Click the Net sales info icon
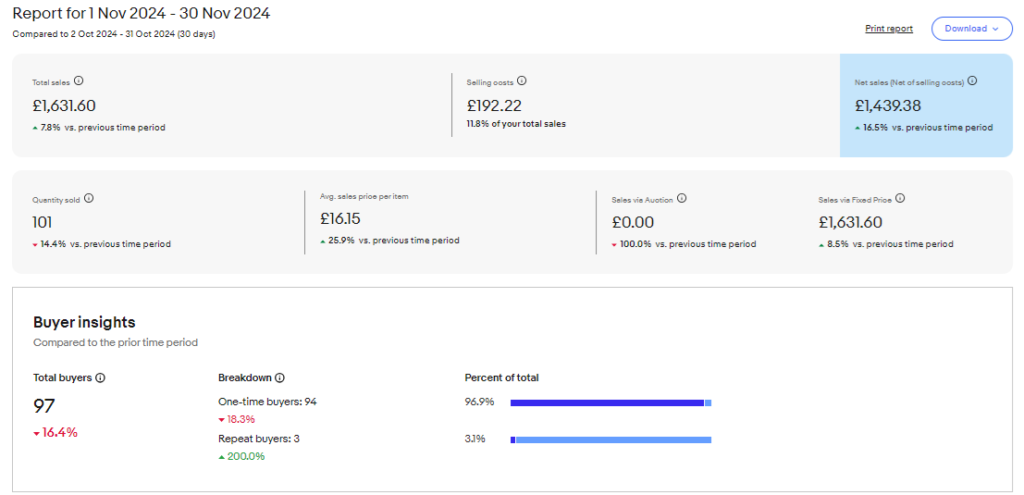 tap(972, 82)
